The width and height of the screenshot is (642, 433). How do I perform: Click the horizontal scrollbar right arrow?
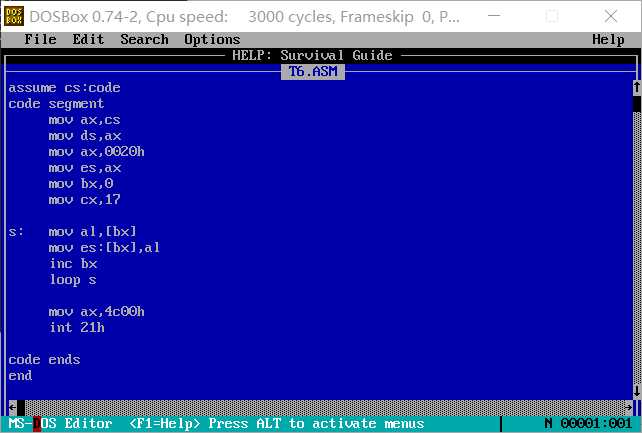coord(629,407)
